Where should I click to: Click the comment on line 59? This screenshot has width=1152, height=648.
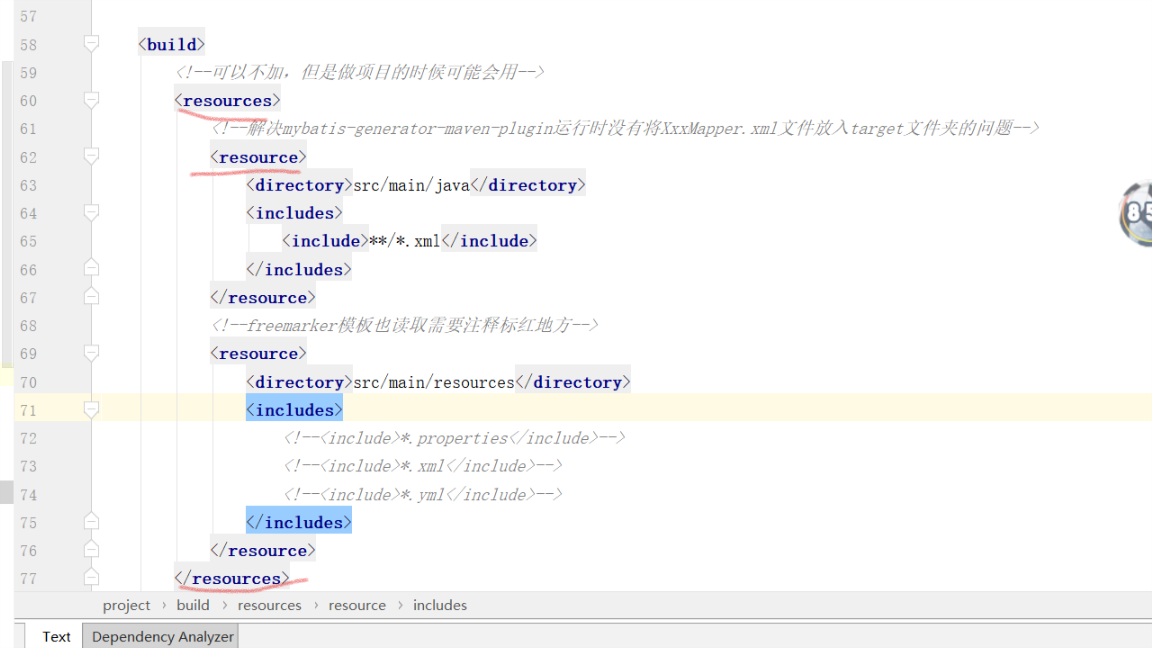coord(359,72)
